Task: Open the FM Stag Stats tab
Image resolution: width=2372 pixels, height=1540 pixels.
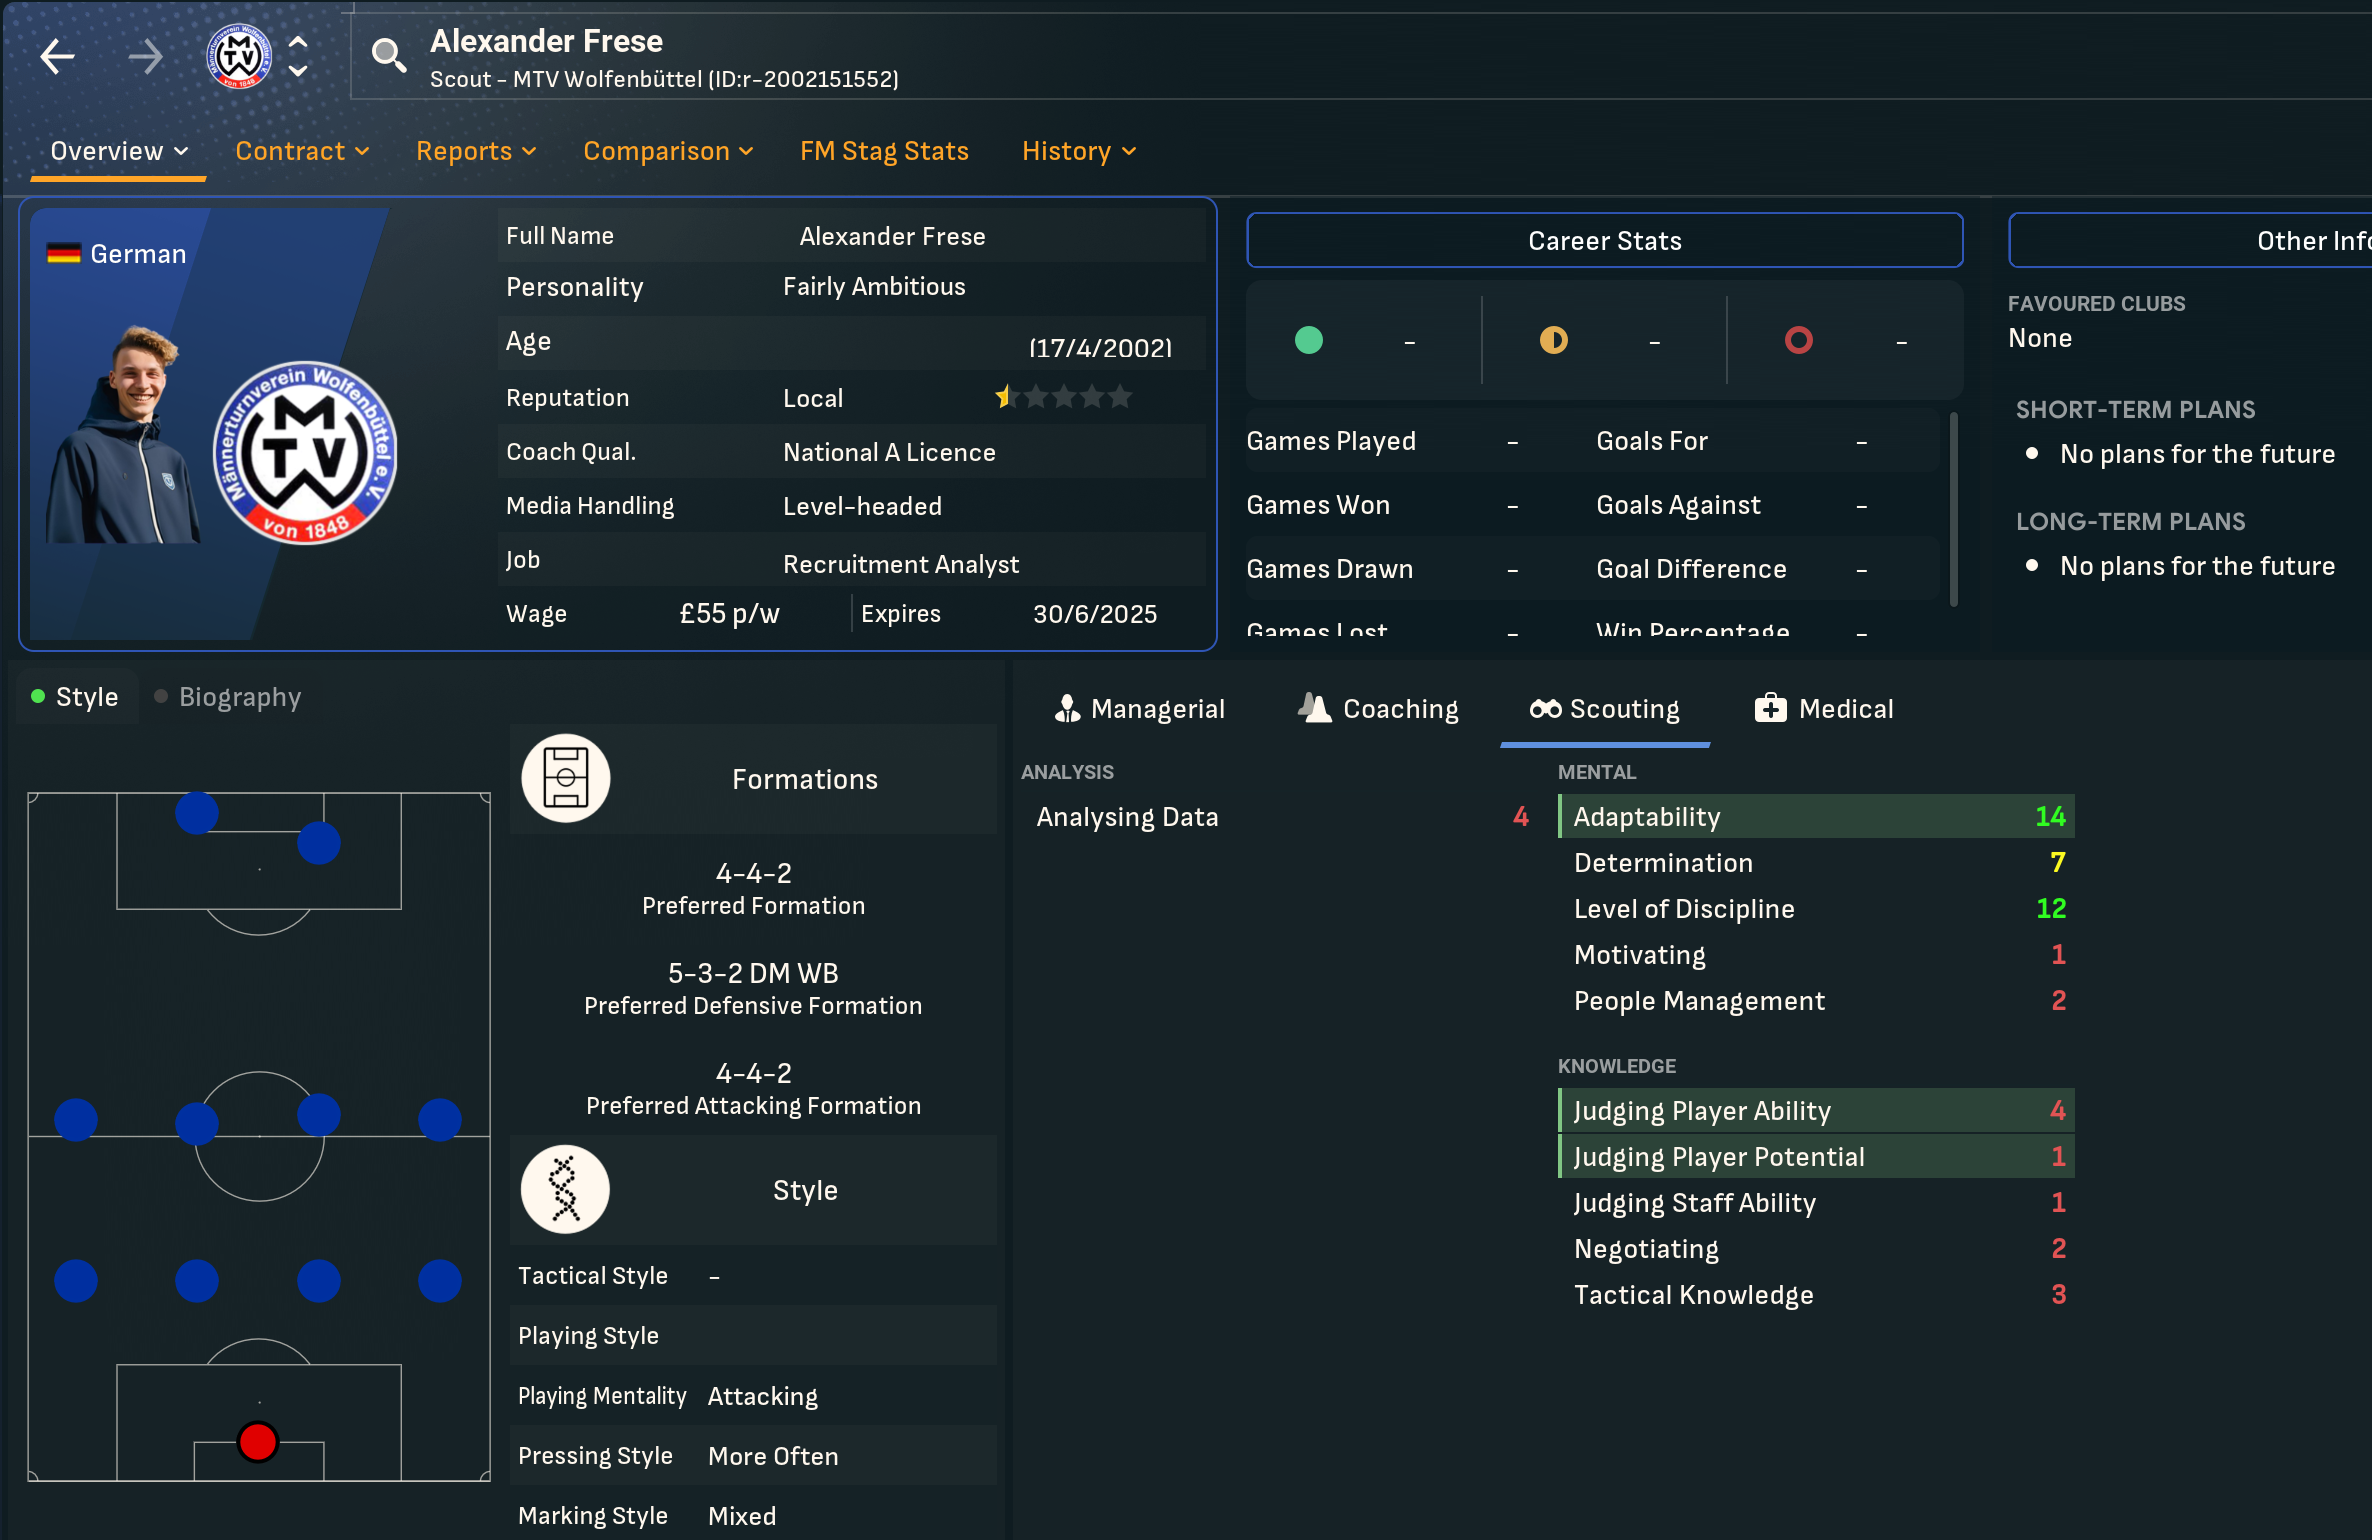Action: pyautogui.click(x=884, y=151)
